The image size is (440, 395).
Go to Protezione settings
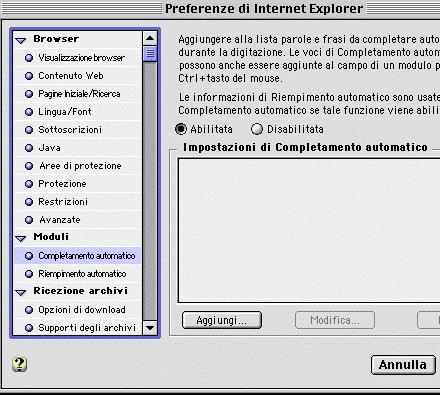click(78, 184)
